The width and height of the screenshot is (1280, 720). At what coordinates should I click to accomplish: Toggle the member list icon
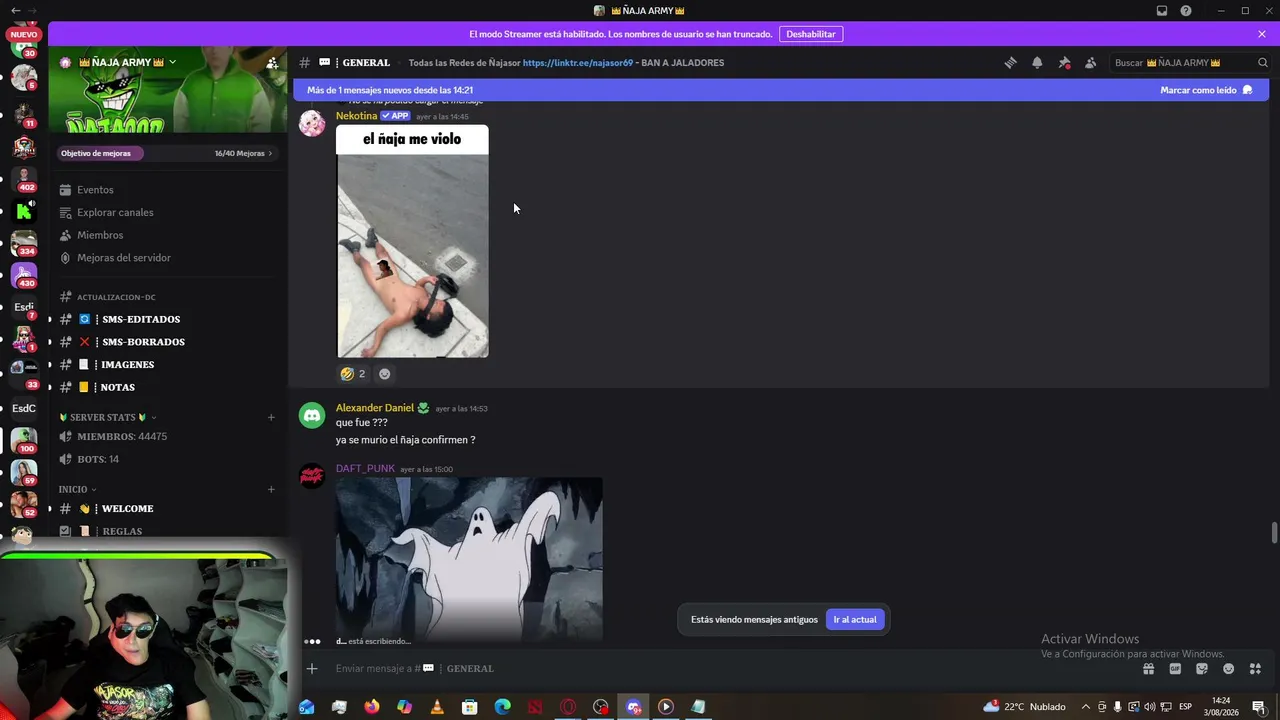pyautogui.click(x=1090, y=62)
